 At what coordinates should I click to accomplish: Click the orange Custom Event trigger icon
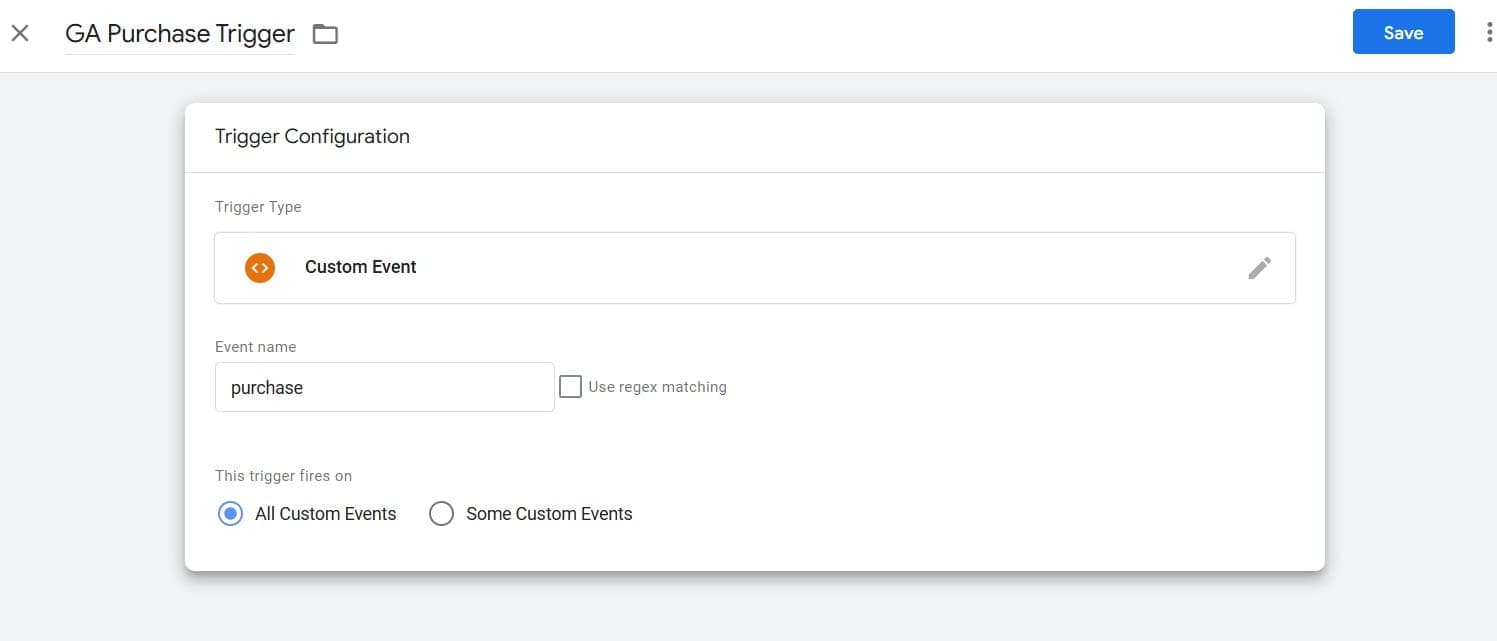coord(259,267)
